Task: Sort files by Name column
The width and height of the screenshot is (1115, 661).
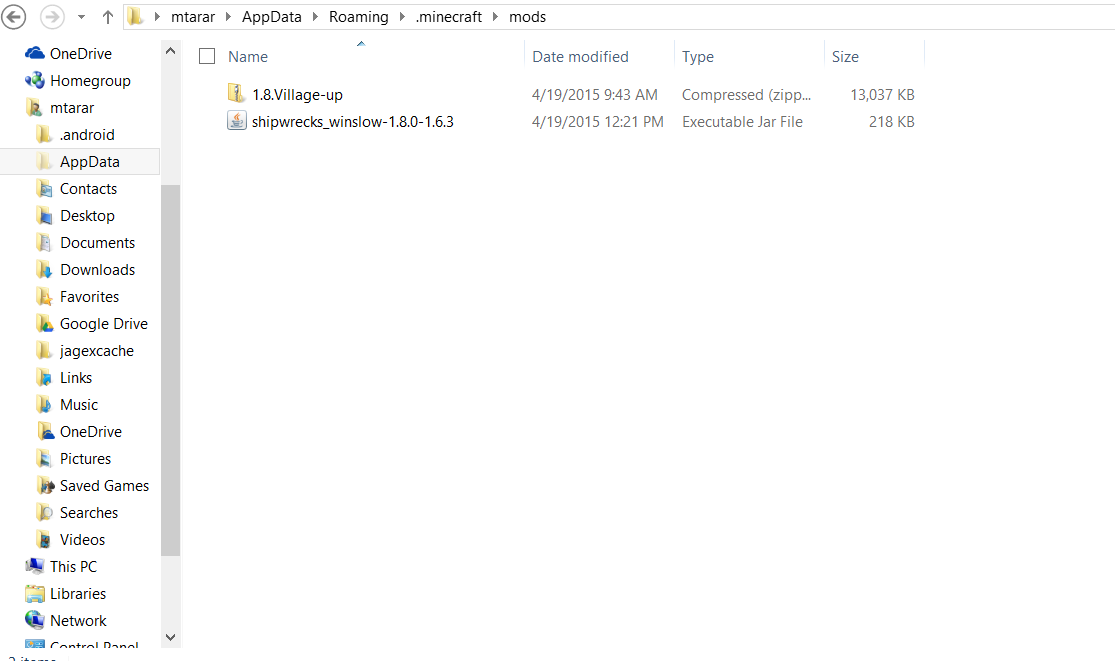Action: click(247, 57)
